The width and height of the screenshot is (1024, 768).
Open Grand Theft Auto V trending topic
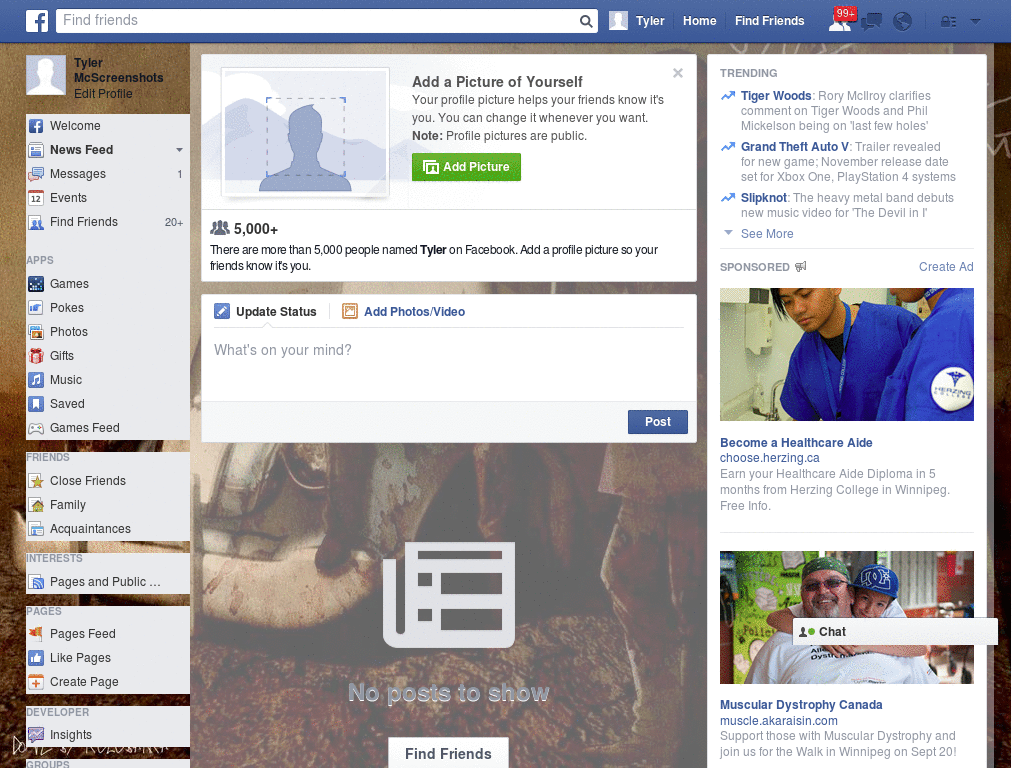tap(794, 146)
